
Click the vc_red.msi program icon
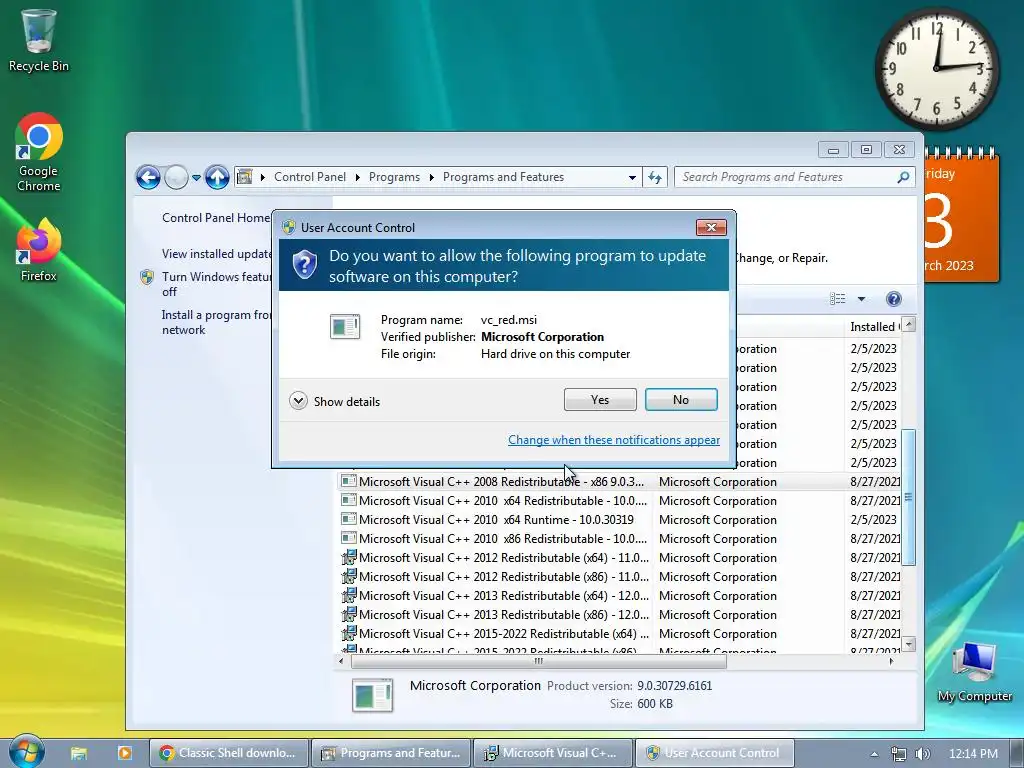click(x=345, y=327)
